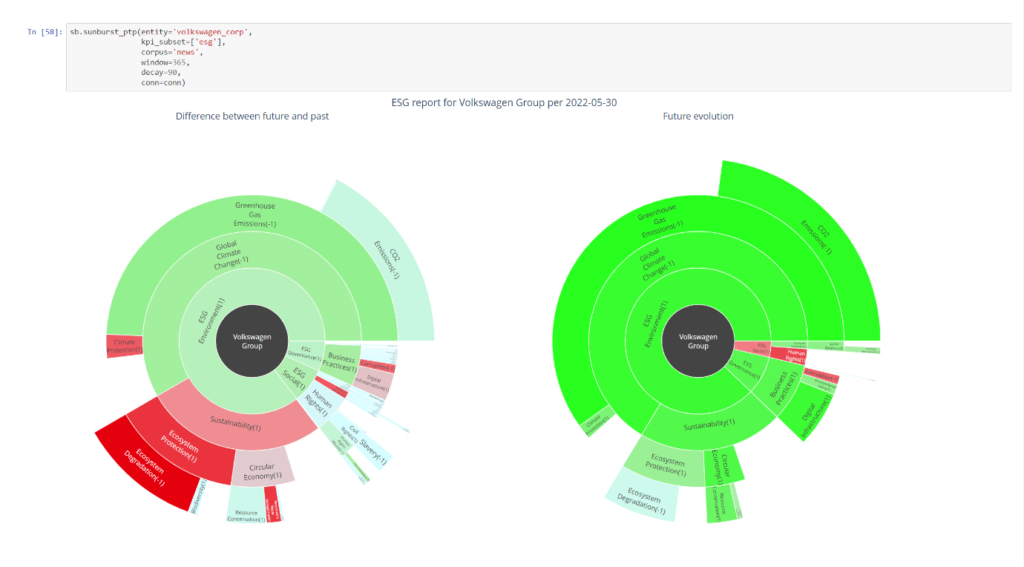The height and width of the screenshot is (567, 1024).
Task: Click Volkswagen Group center of right sunburst
Action: coord(698,342)
